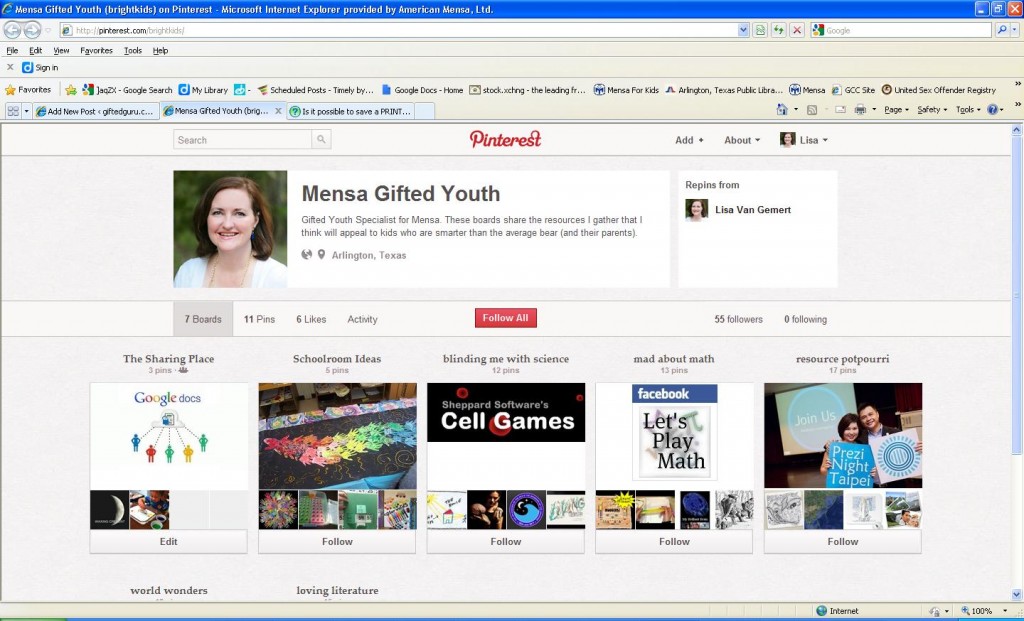This screenshot has height=621, width=1024.
Task: Open the About dropdown in the Pinterest header
Action: pyautogui.click(x=742, y=140)
